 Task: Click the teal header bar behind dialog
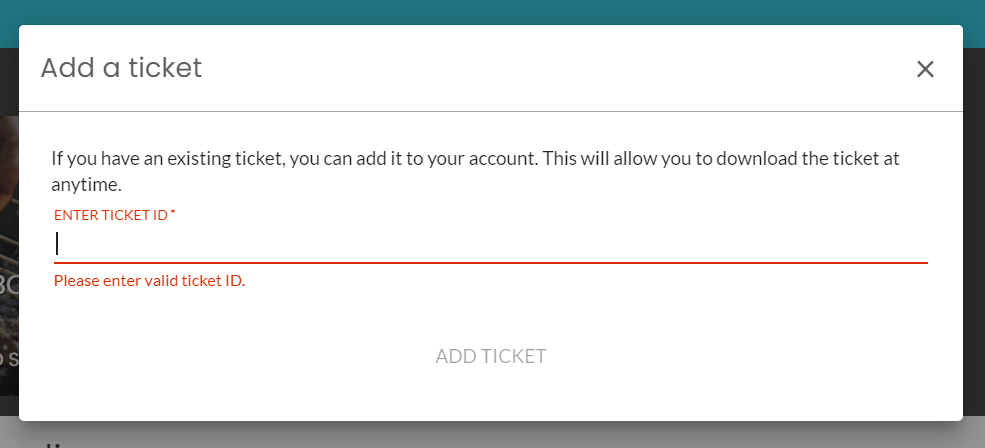pyautogui.click(x=492, y=12)
